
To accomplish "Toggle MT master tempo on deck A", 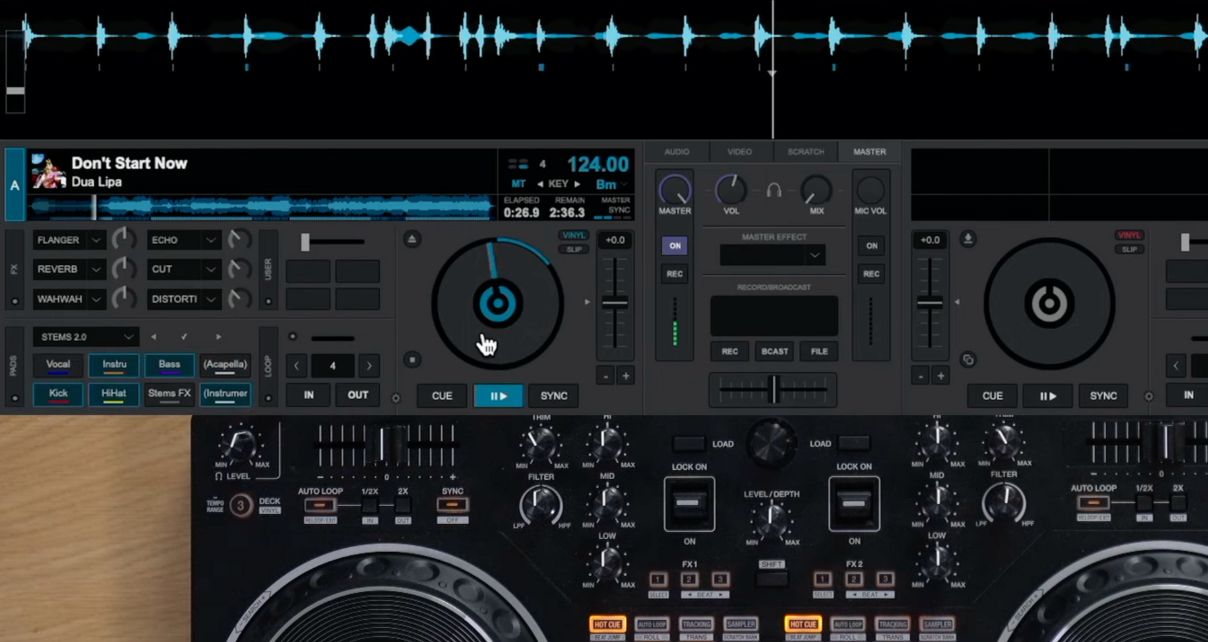I will click(x=518, y=184).
